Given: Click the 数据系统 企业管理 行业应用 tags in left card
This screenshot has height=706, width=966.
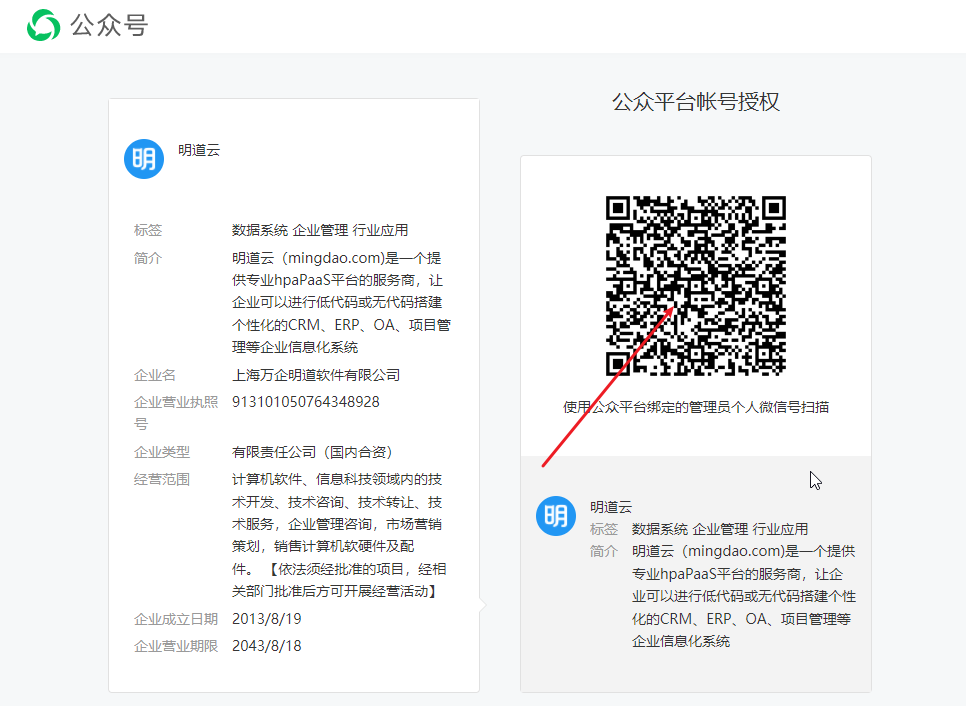Looking at the screenshot, I should (x=320, y=230).
